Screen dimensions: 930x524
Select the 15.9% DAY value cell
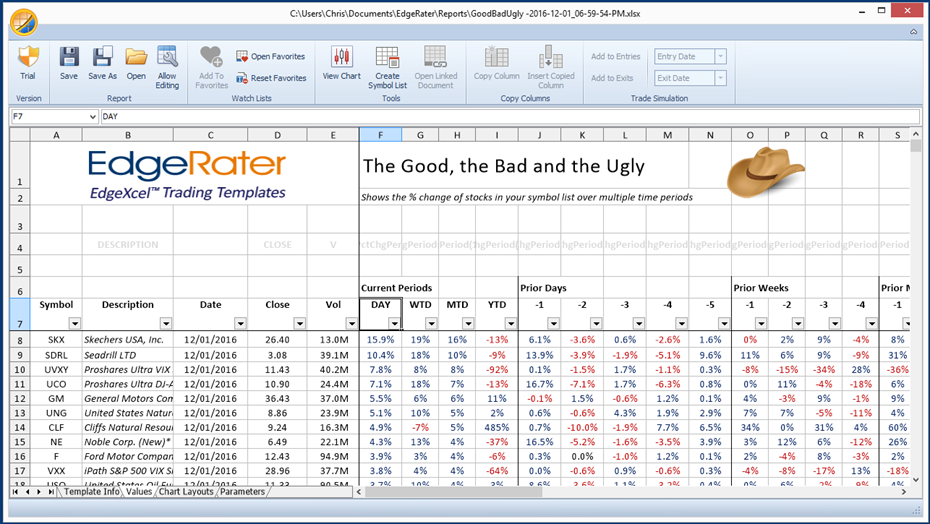coord(380,340)
